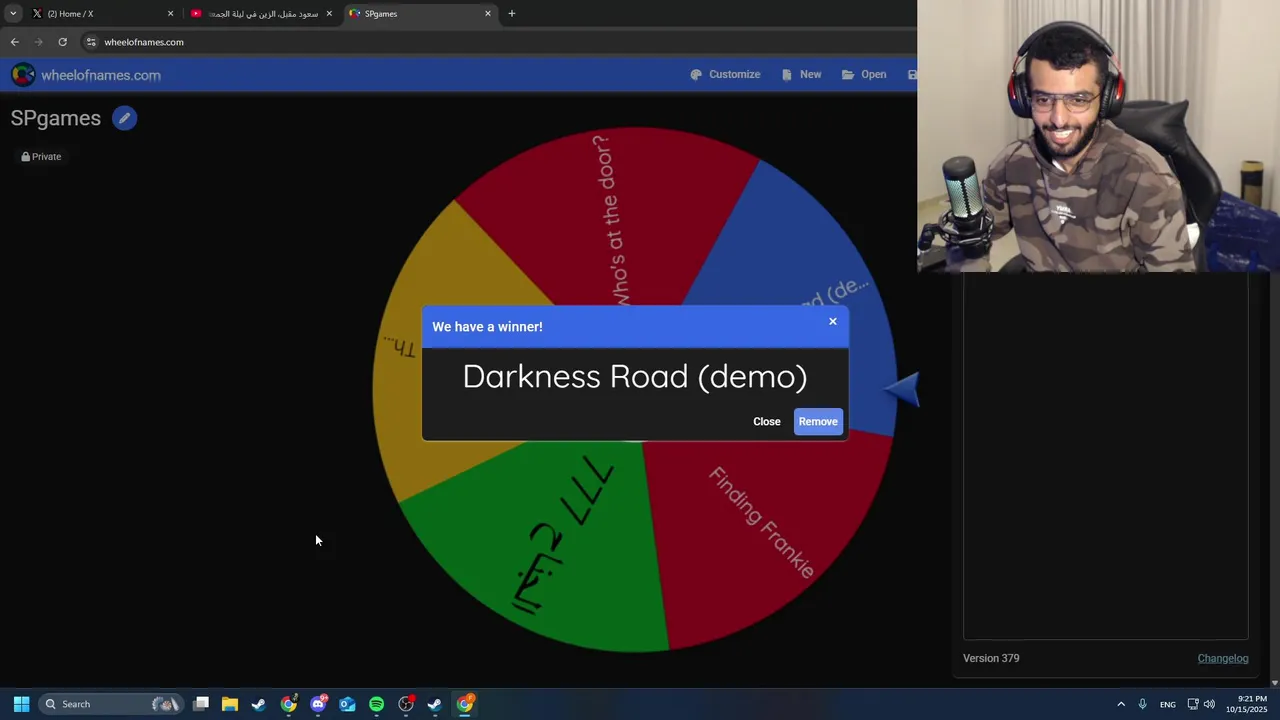Open File Explorer from the taskbar
The height and width of the screenshot is (720, 1280).
[x=230, y=704]
